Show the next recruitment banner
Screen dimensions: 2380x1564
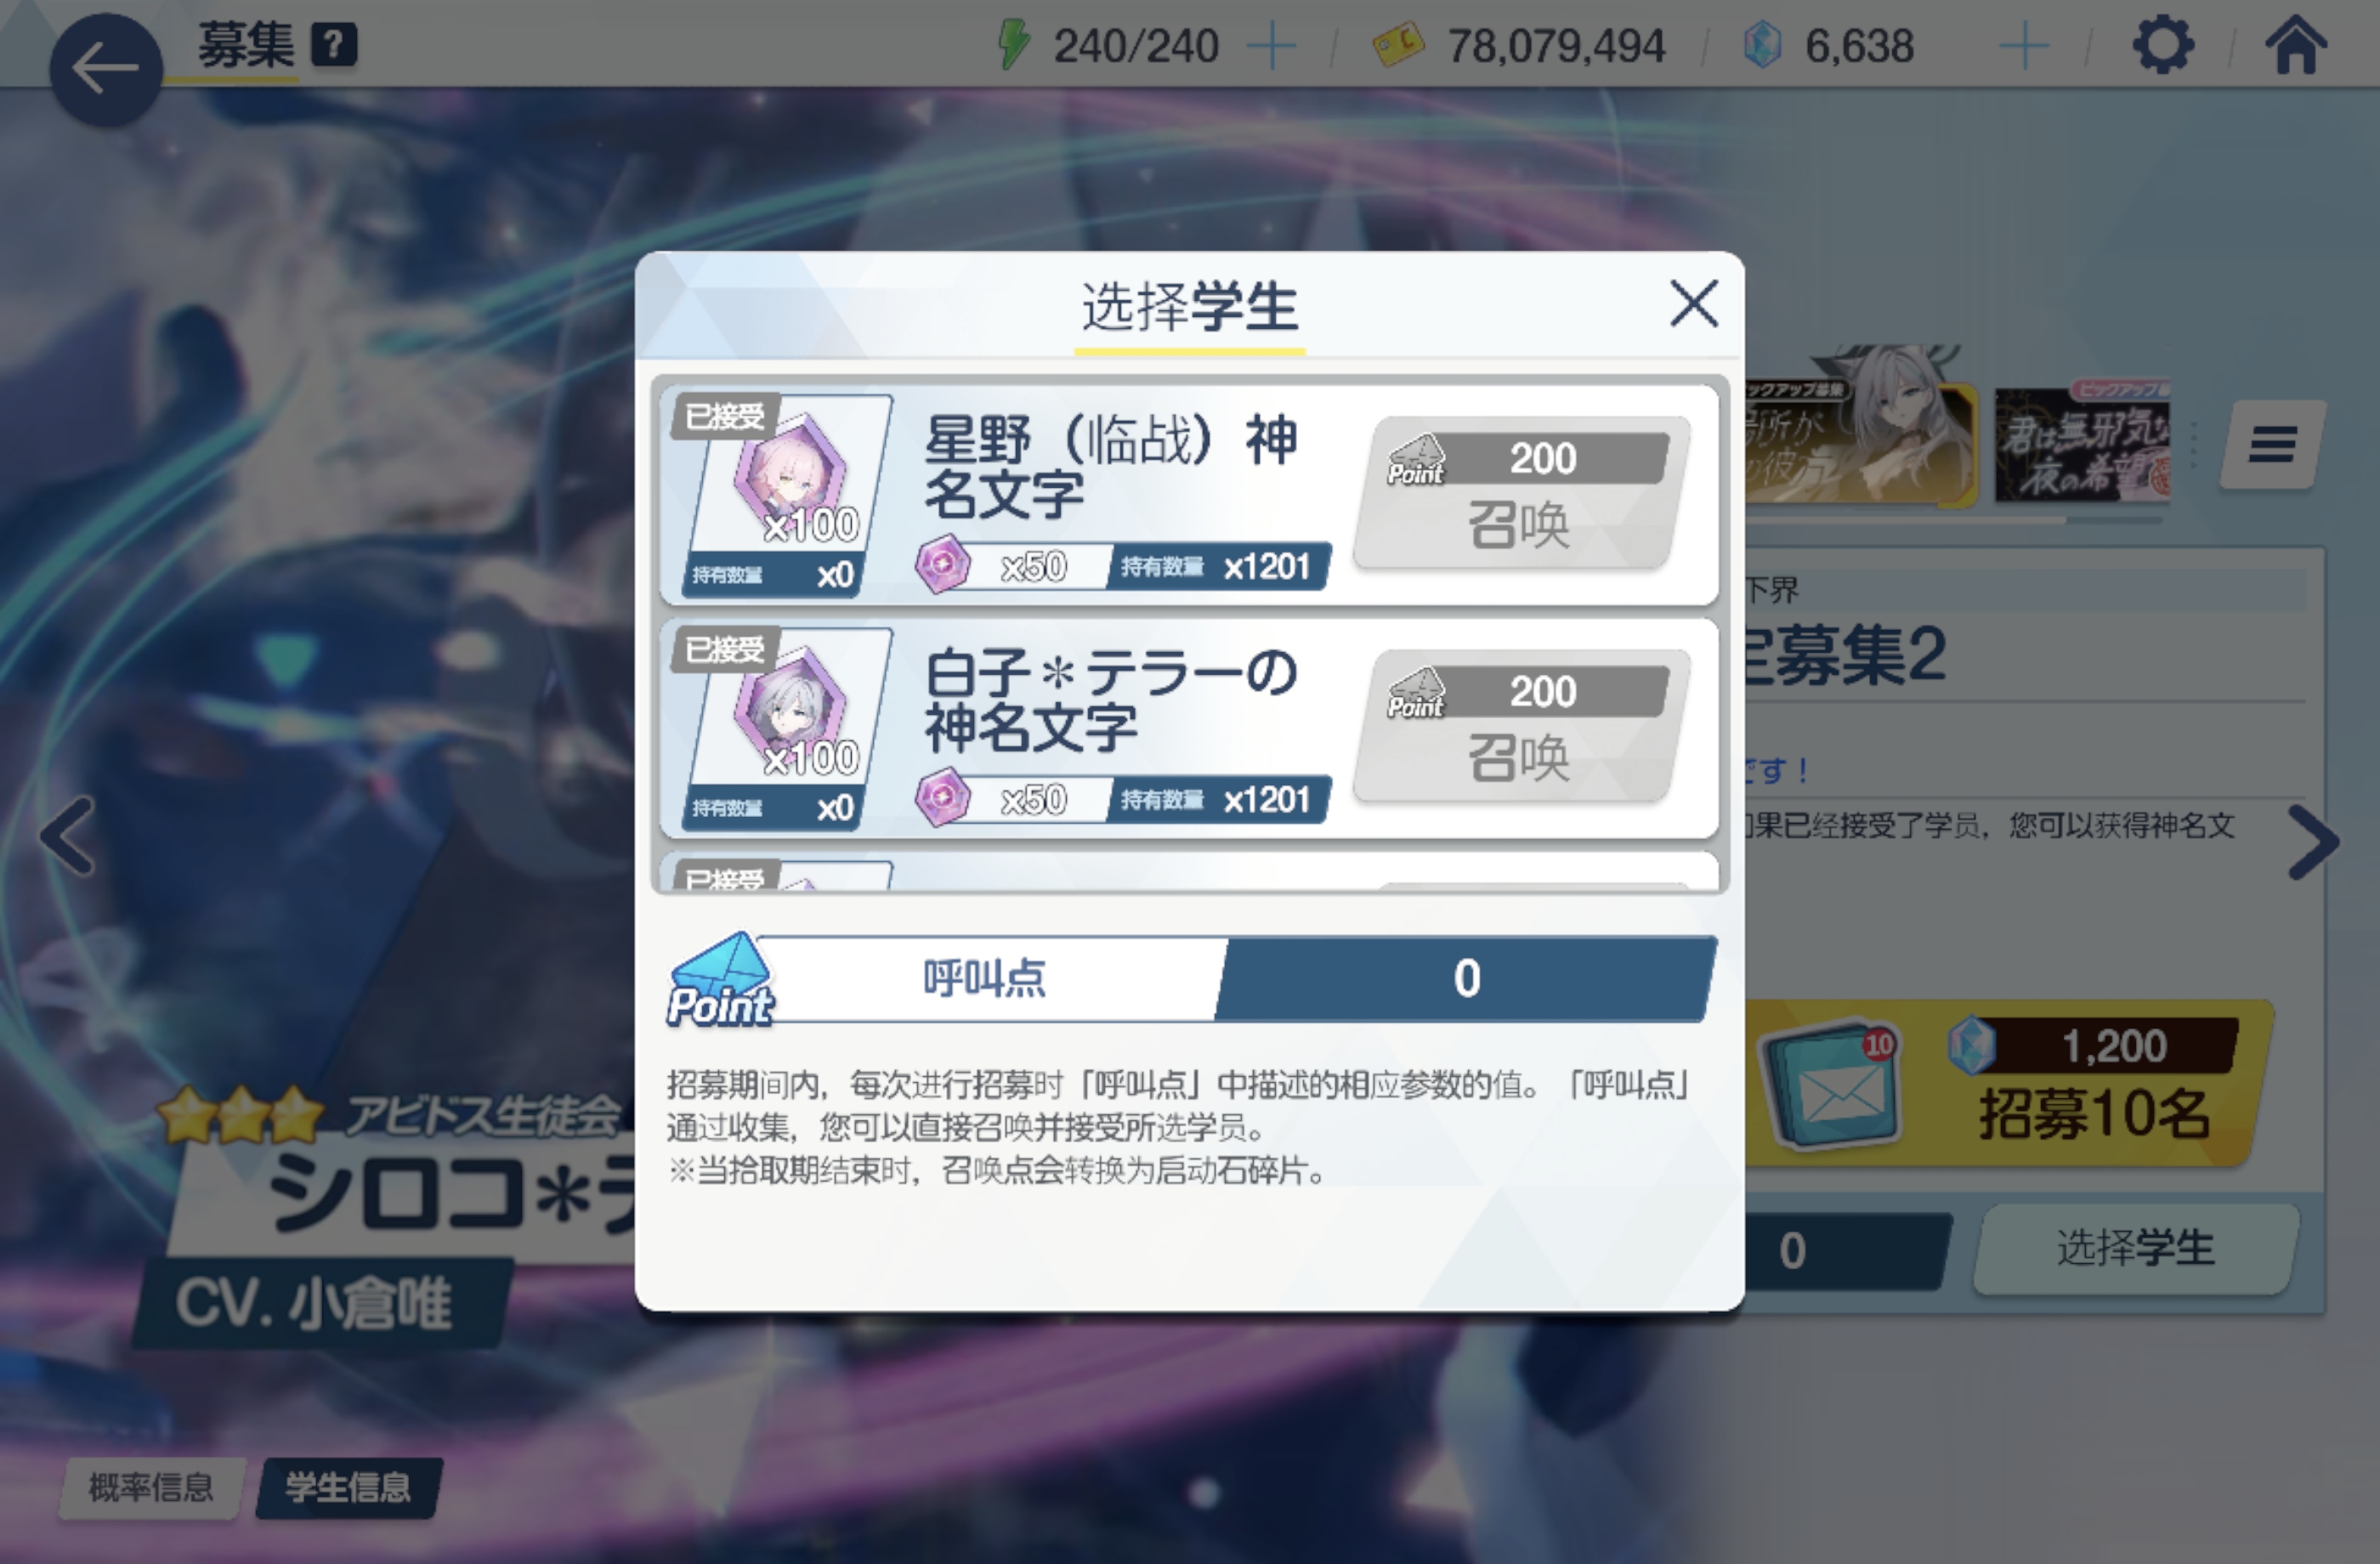2314,841
